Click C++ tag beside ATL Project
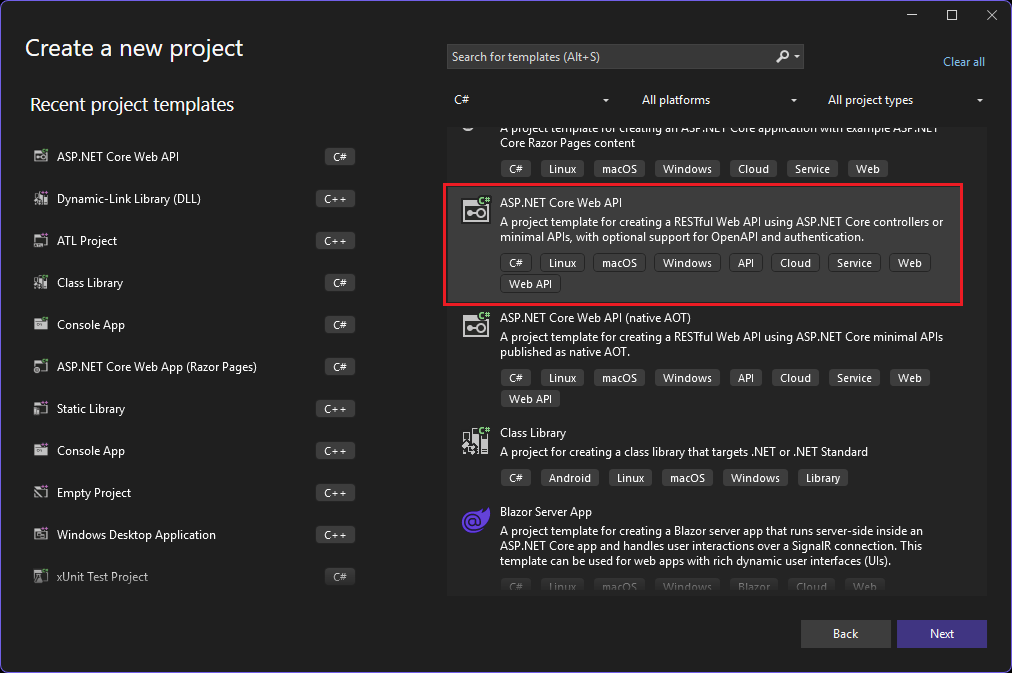Image resolution: width=1012 pixels, height=673 pixels. click(335, 241)
